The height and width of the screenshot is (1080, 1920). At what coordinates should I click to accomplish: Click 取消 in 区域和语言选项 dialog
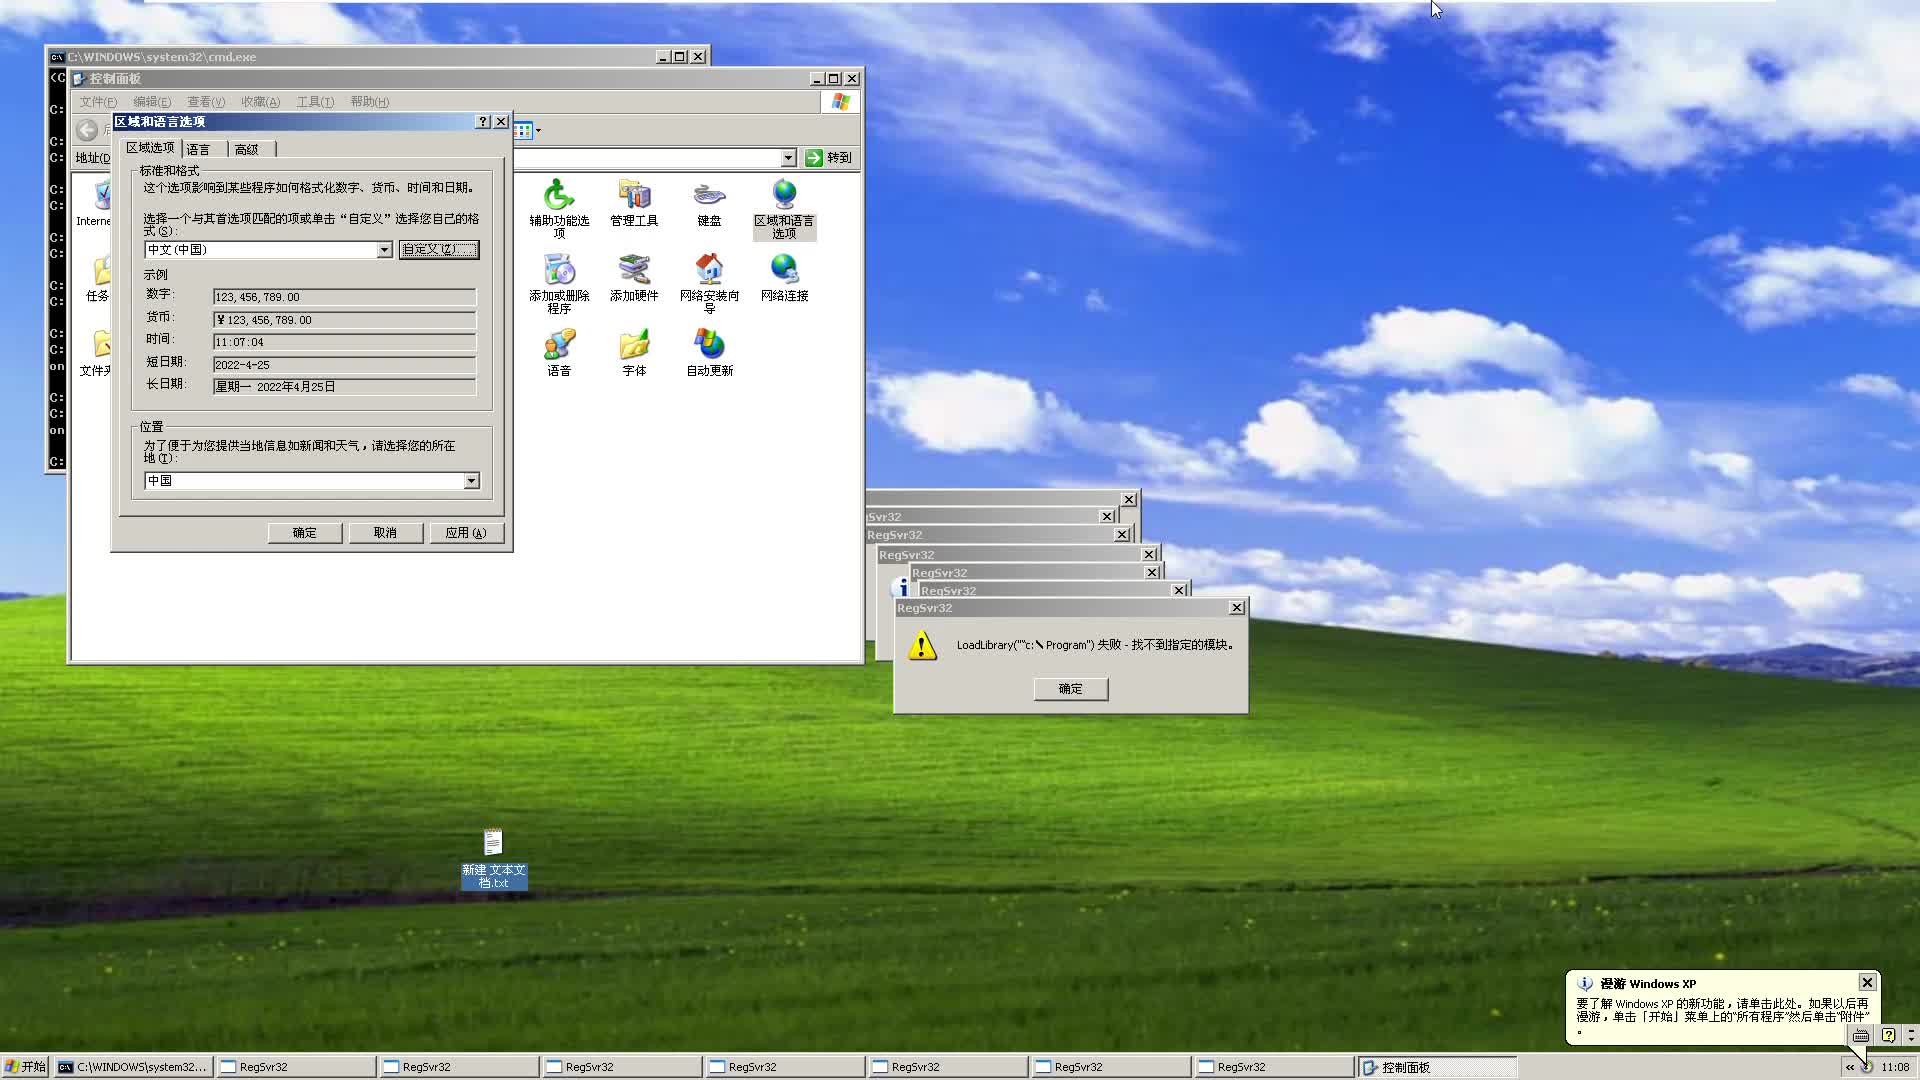pos(386,533)
